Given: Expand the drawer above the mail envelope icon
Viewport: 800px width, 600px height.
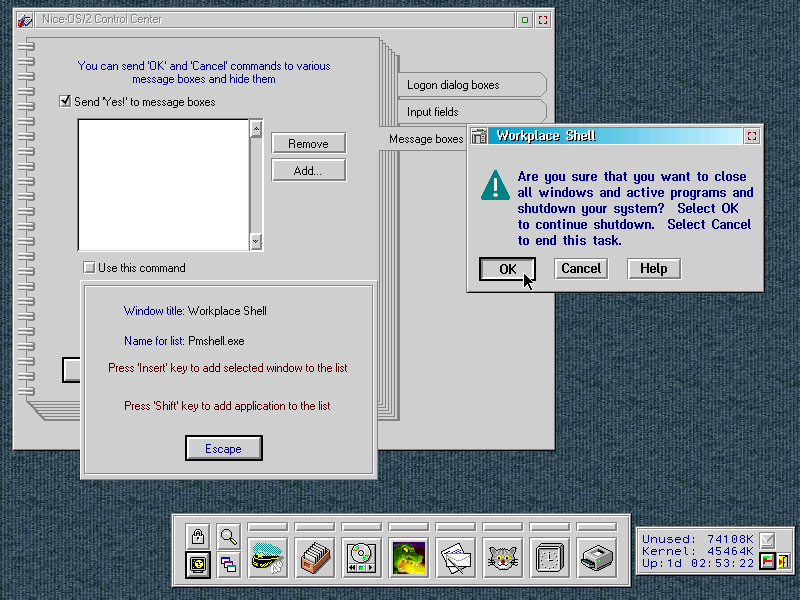Looking at the screenshot, I should [x=456, y=527].
